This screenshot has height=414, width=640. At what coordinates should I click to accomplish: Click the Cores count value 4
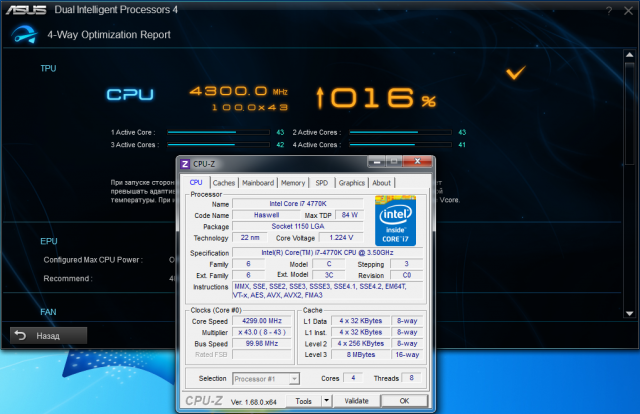click(353, 378)
